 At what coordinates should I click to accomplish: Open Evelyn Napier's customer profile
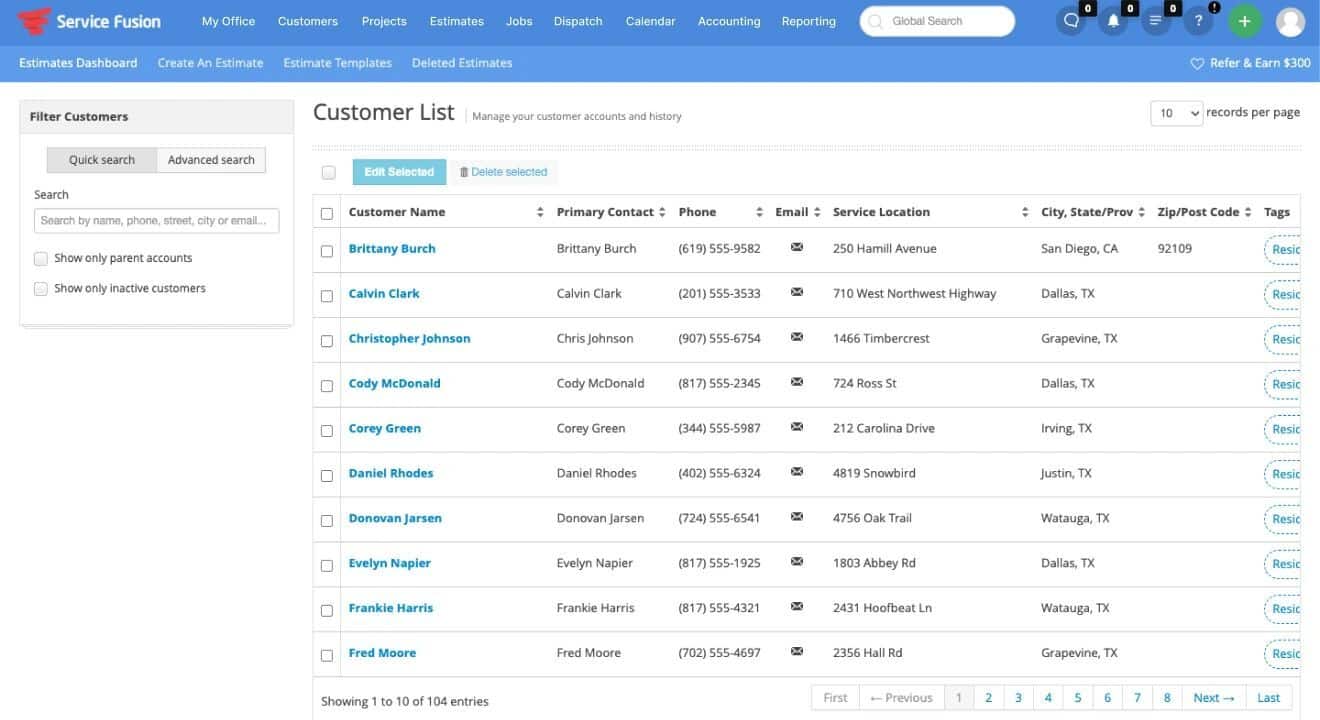tap(389, 563)
